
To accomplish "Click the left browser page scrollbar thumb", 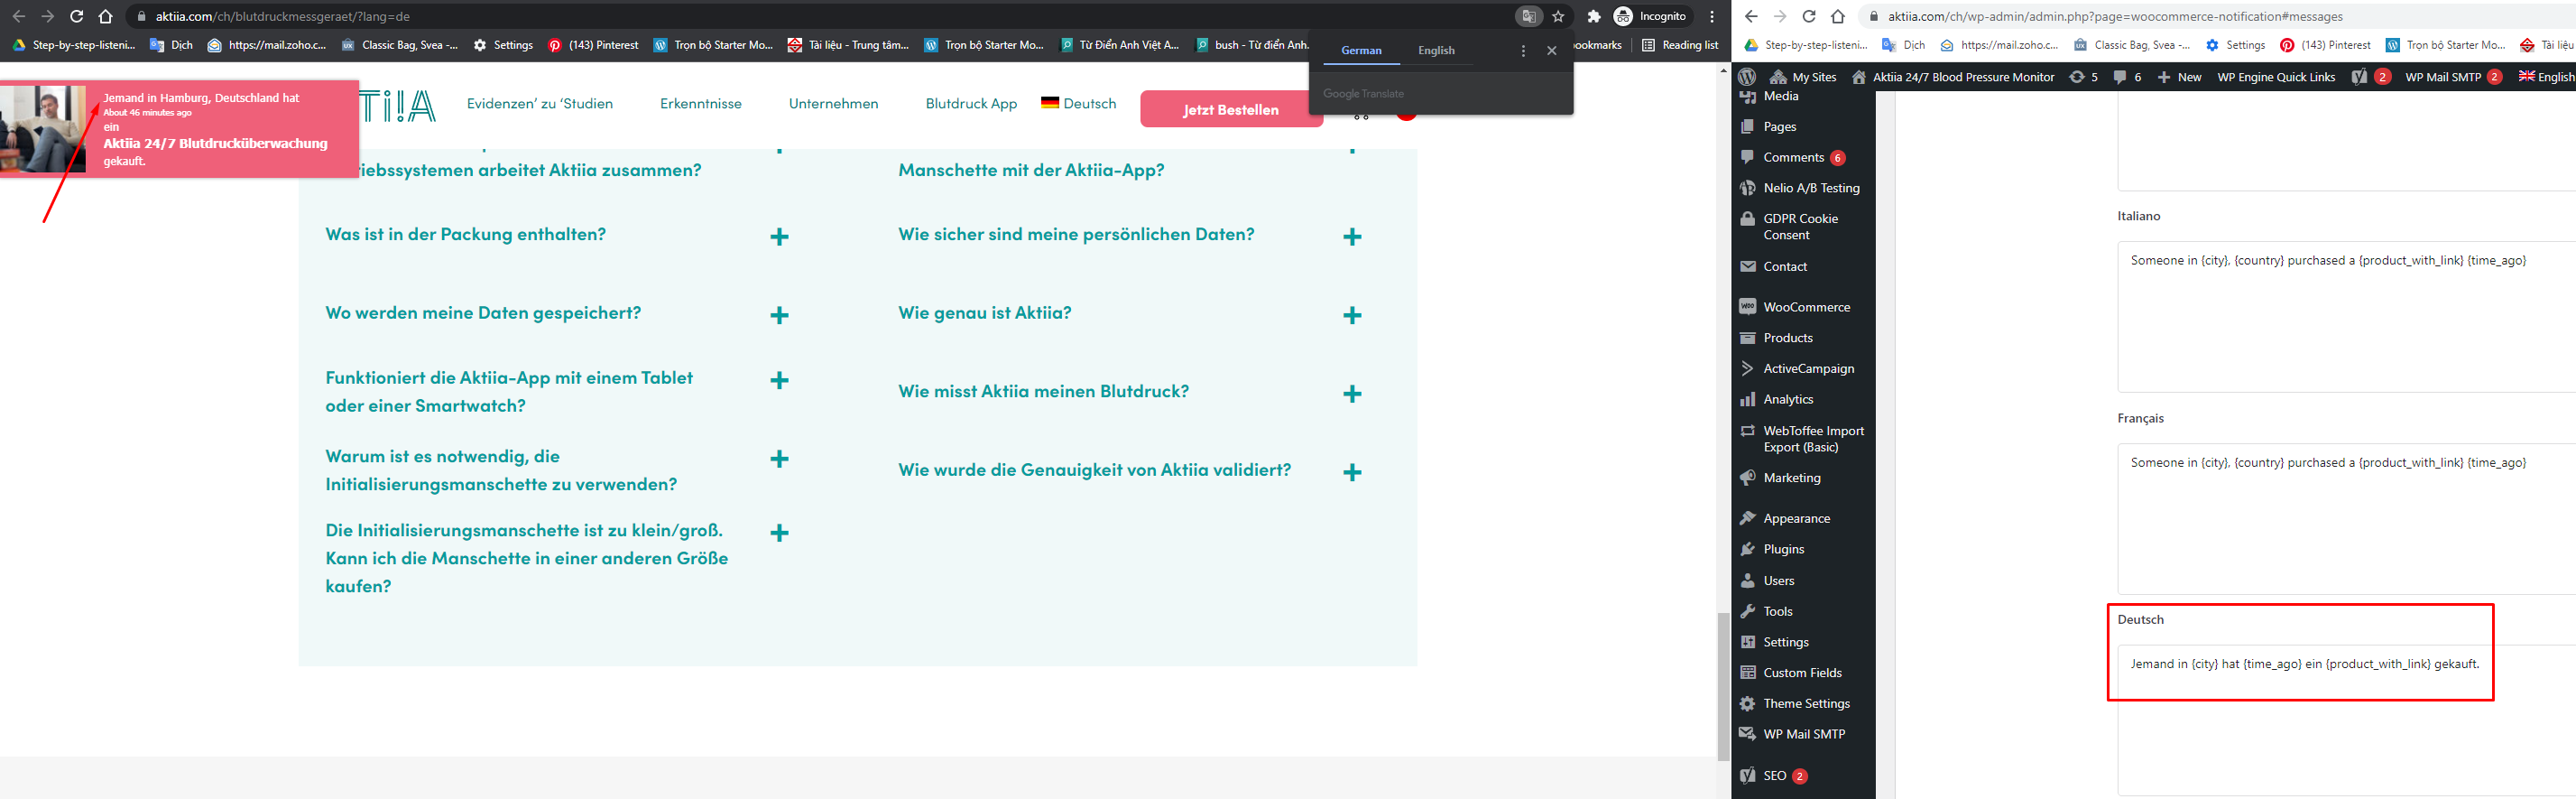I will click(1723, 686).
